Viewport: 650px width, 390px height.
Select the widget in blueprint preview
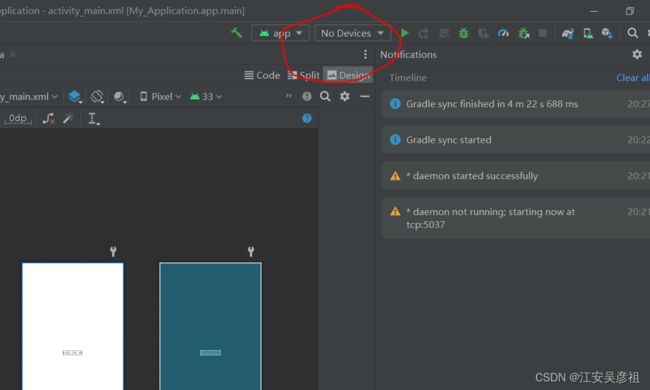(210, 353)
